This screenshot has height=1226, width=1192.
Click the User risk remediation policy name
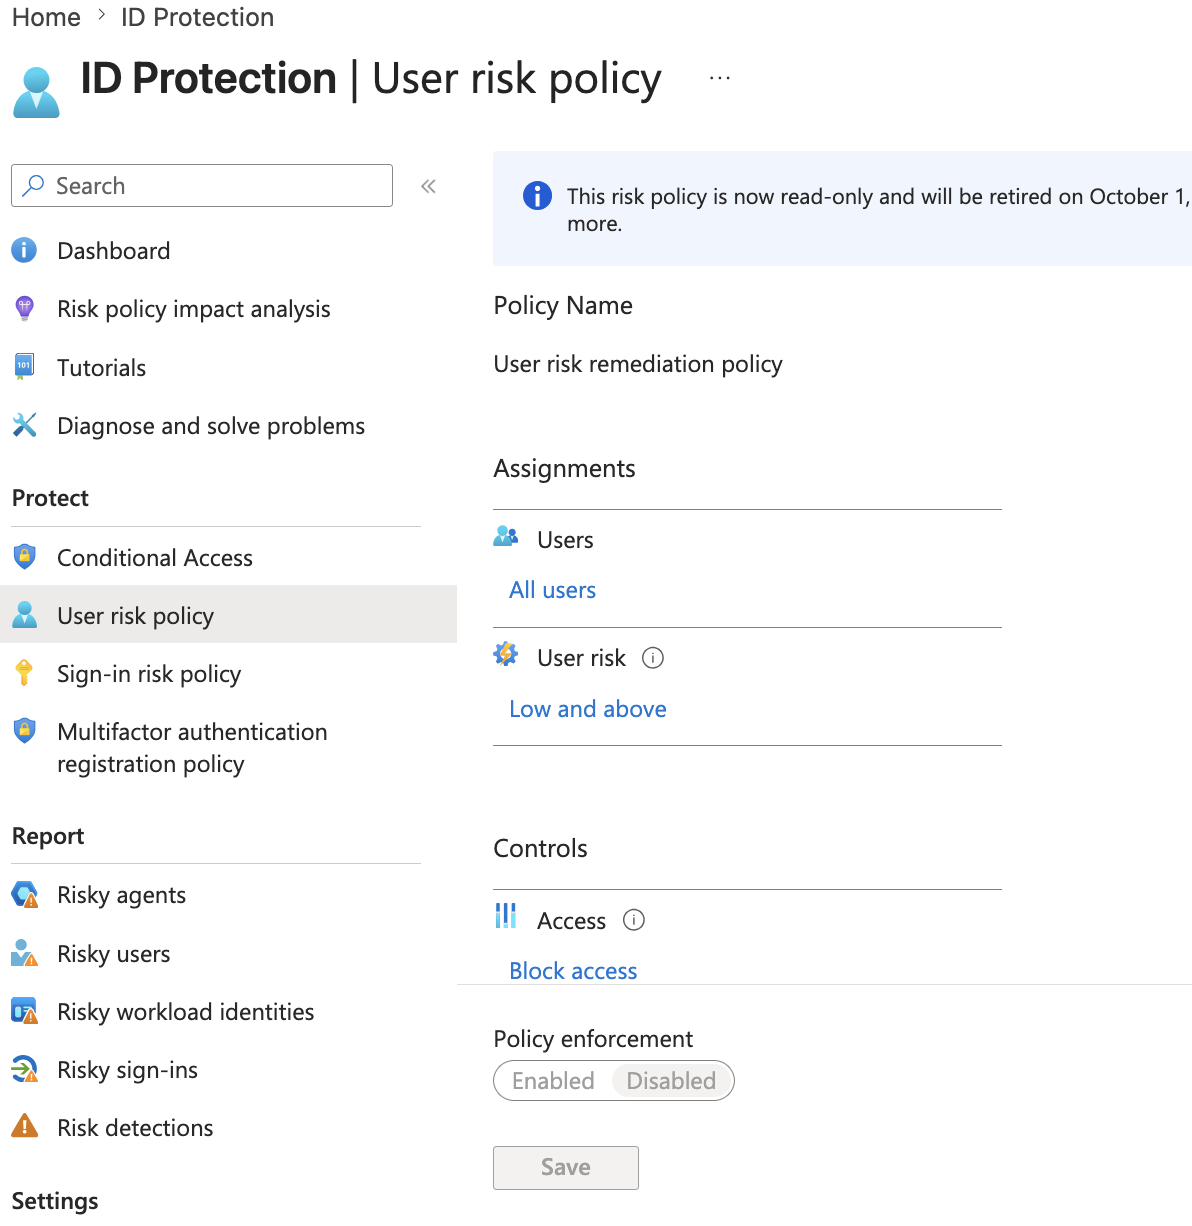638,364
